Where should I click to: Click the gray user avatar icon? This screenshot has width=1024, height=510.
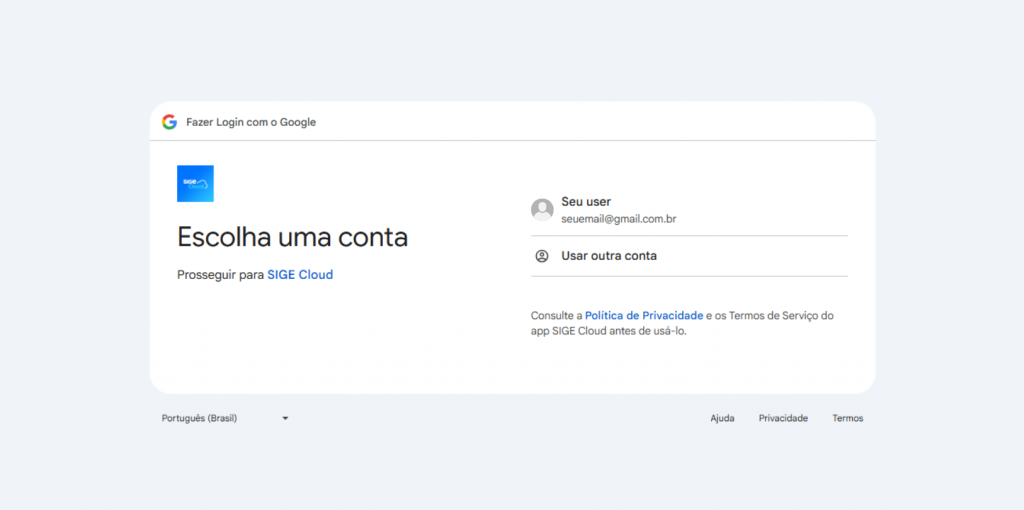point(542,209)
